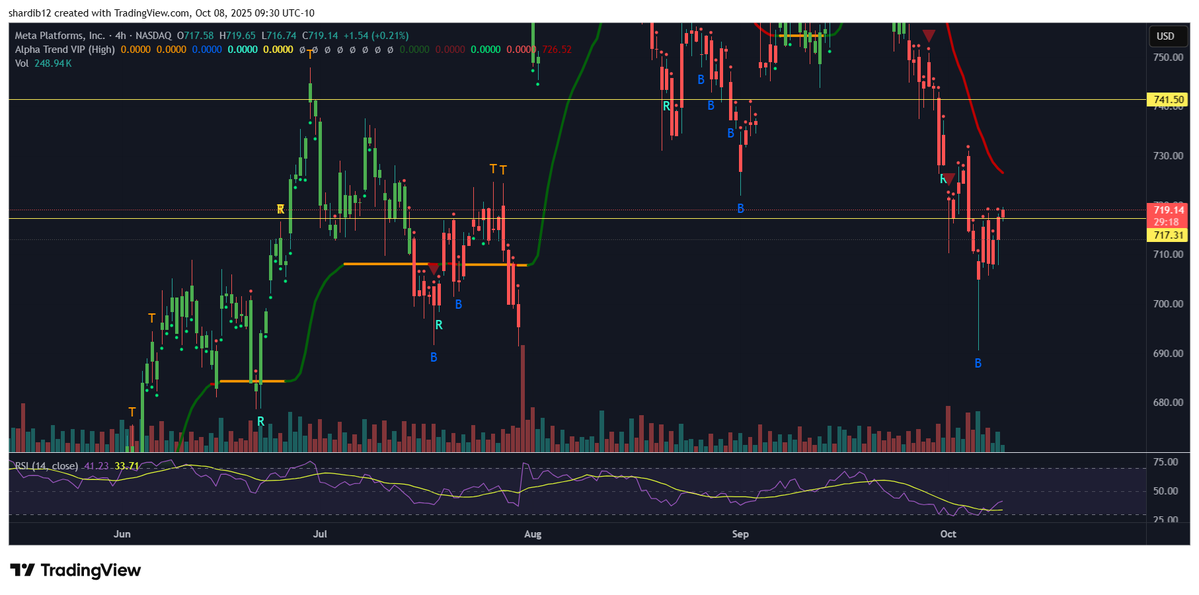Click the 741.50 horizontal line price label

[1168, 100]
